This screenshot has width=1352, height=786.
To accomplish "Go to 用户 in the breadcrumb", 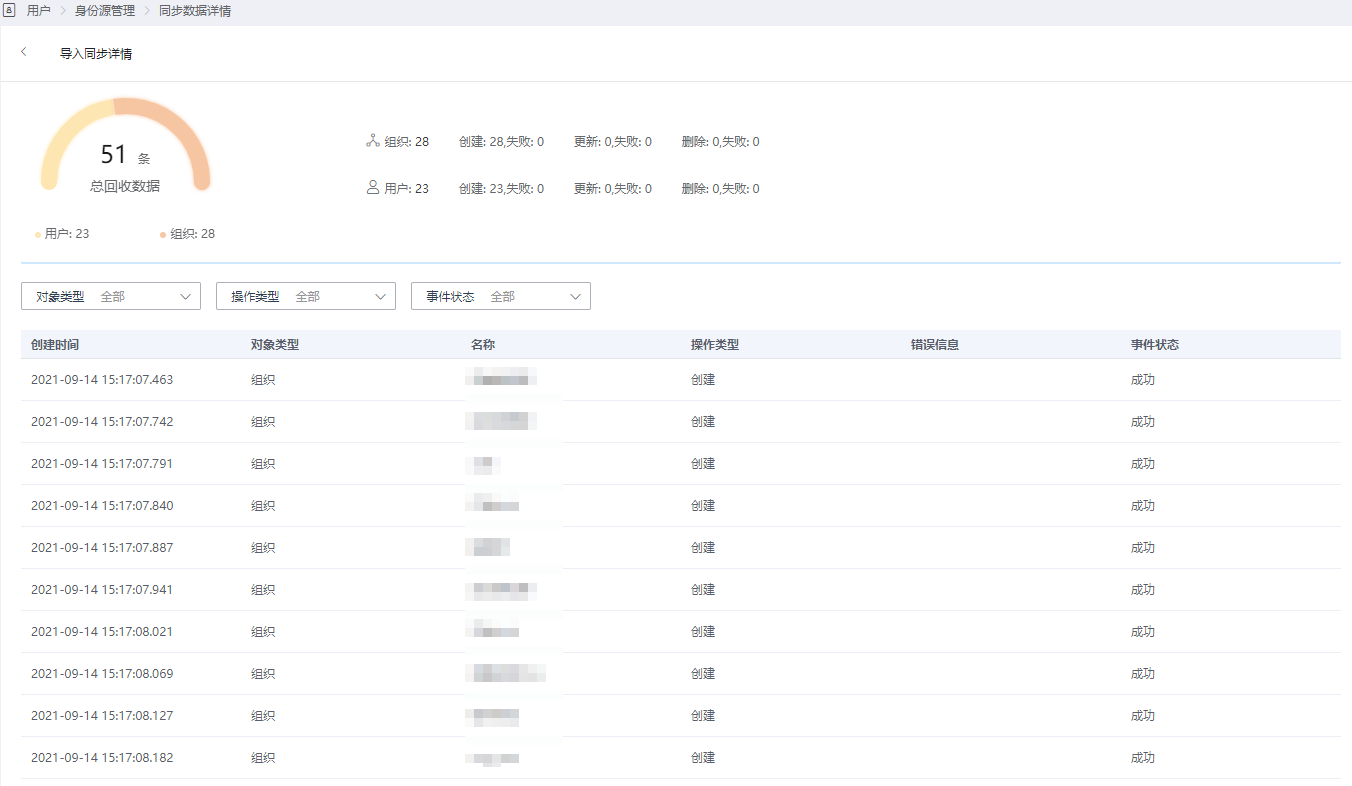I will 39,11.
